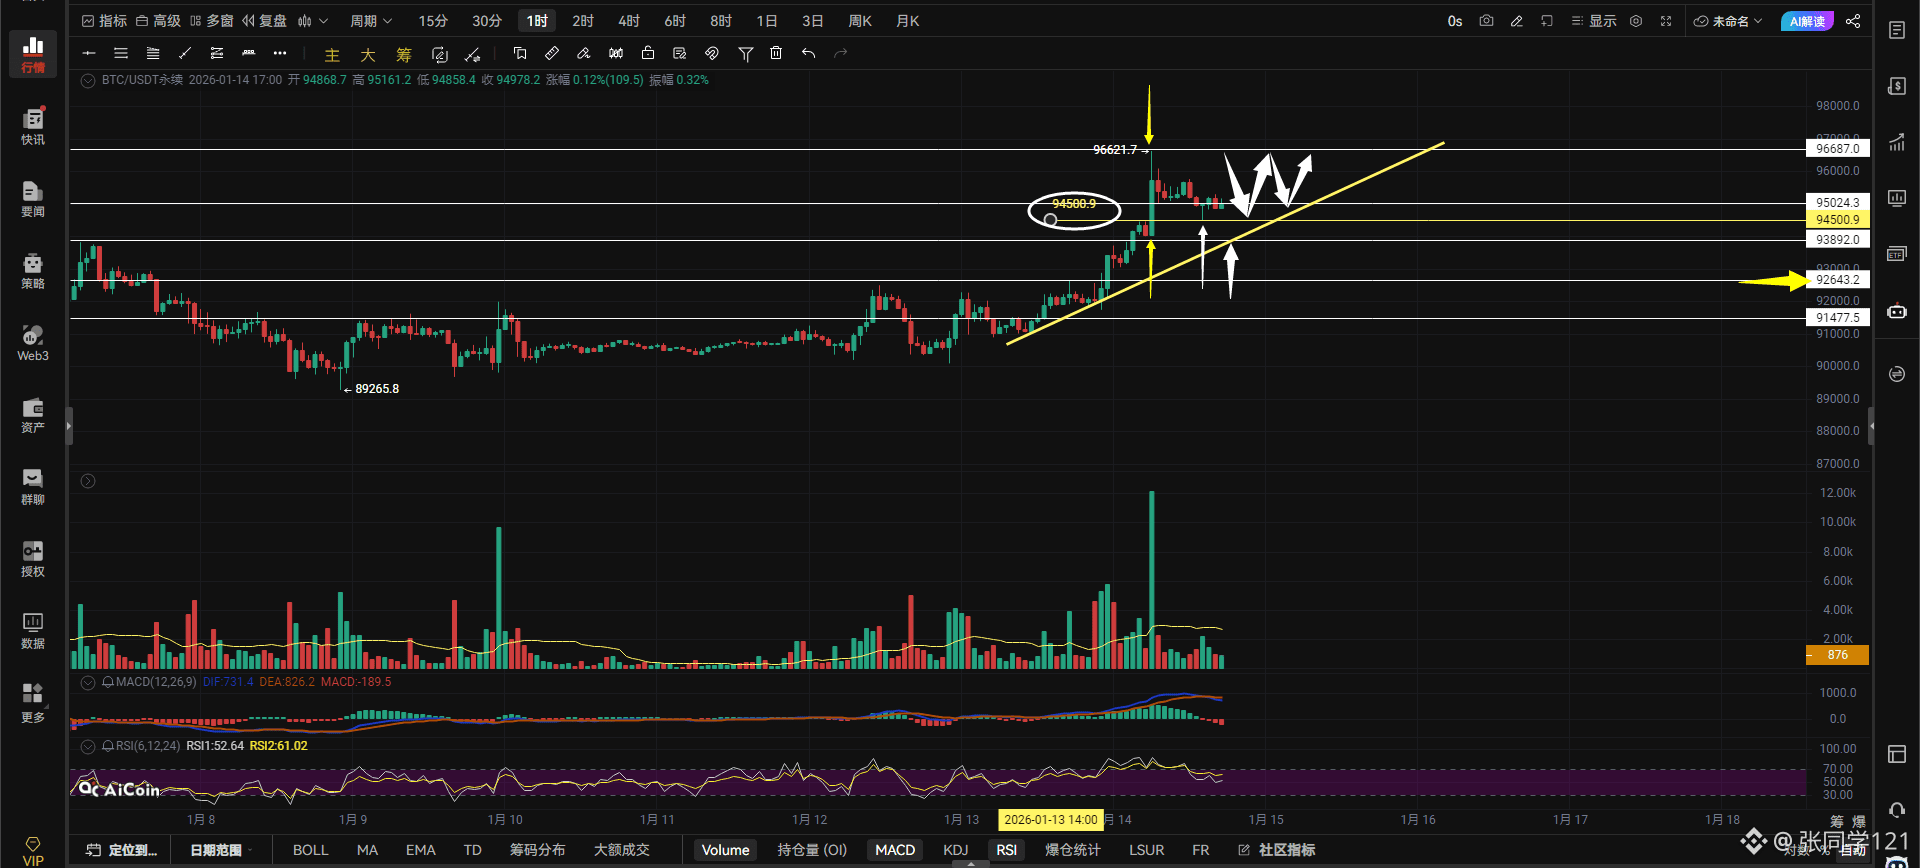This screenshot has width=1920, height=868.
Task: Switch to the 月K timeframe
Action: [908, 21]
